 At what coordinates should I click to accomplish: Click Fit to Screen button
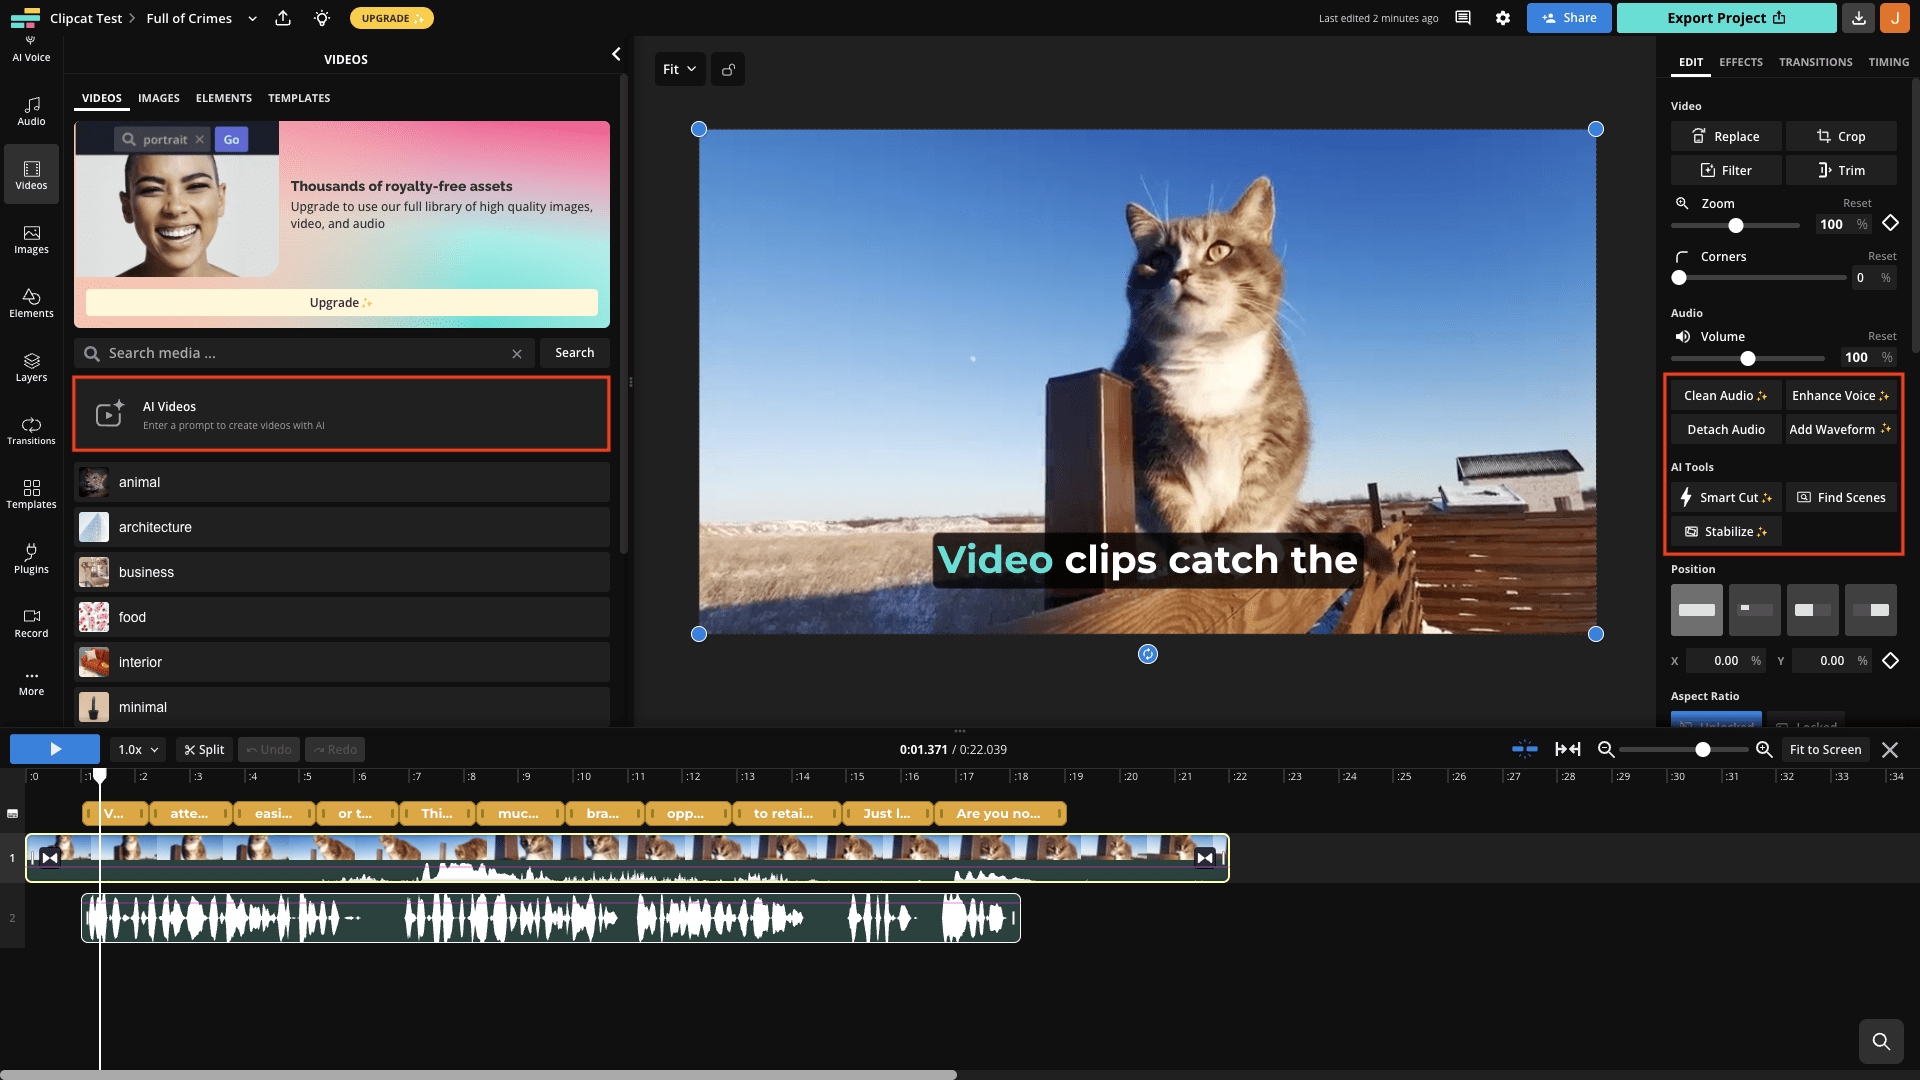pyautogui.click(x=1825, y=749)
